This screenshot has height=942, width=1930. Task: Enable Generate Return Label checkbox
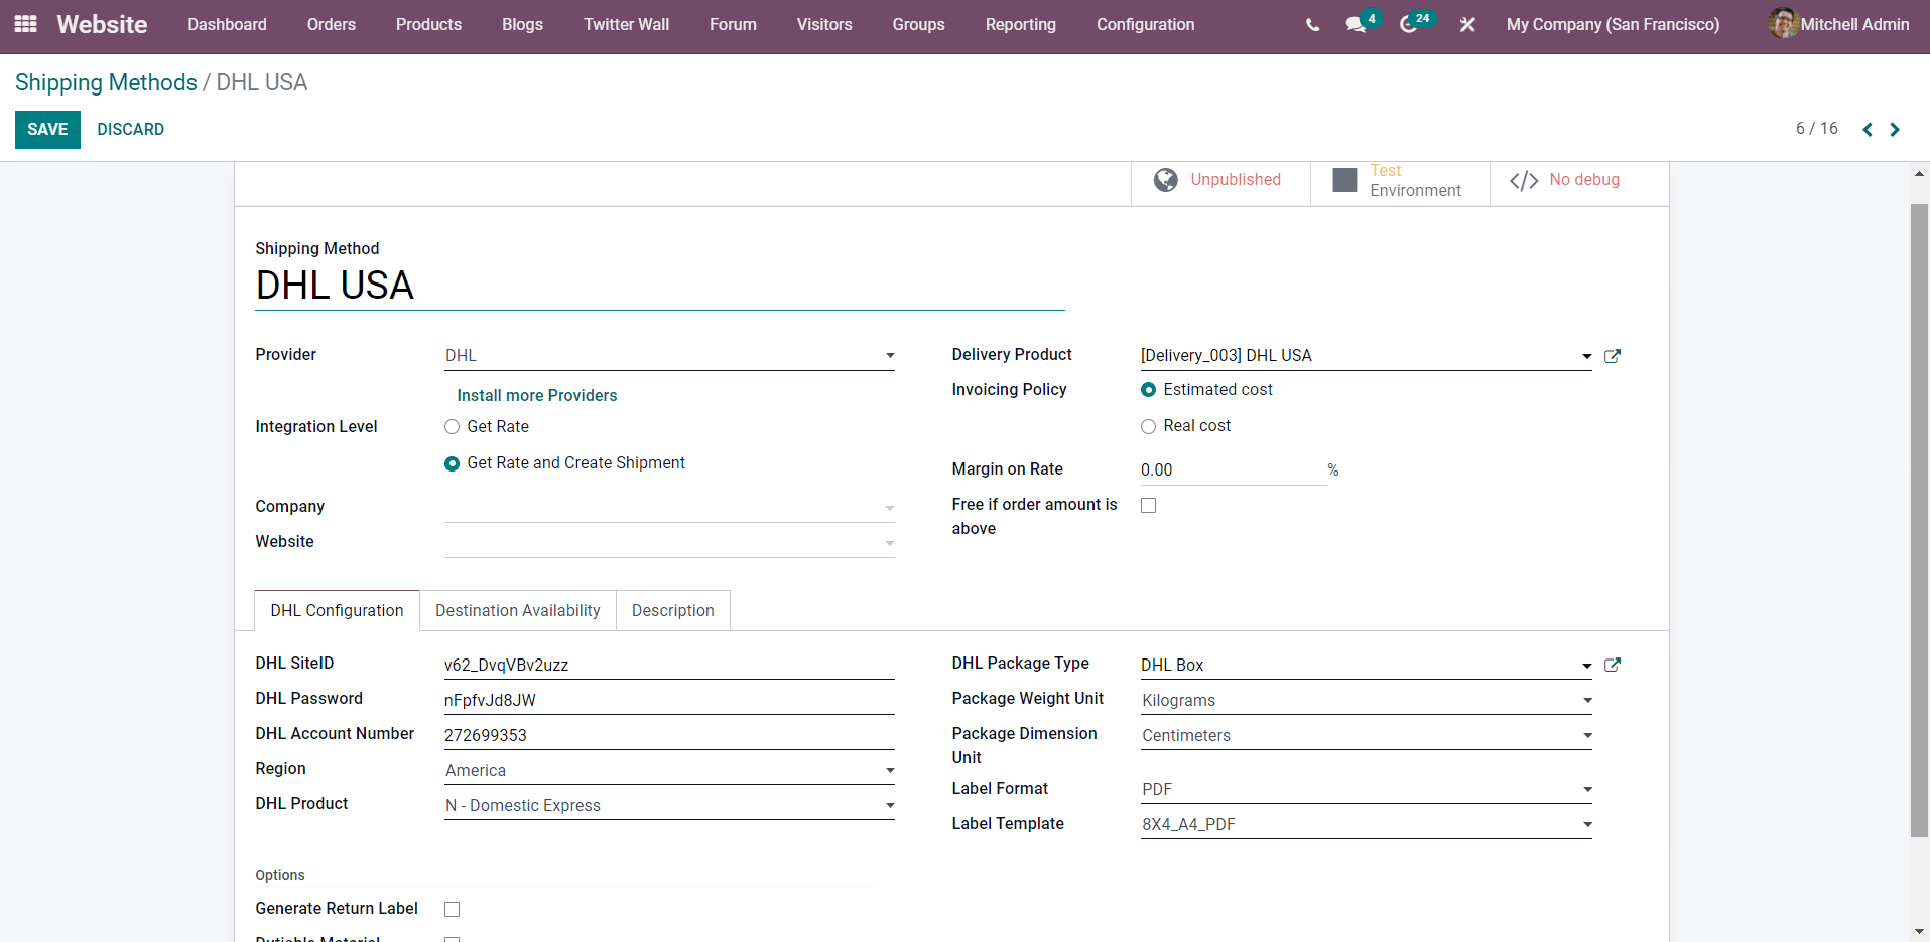[452, 910]
